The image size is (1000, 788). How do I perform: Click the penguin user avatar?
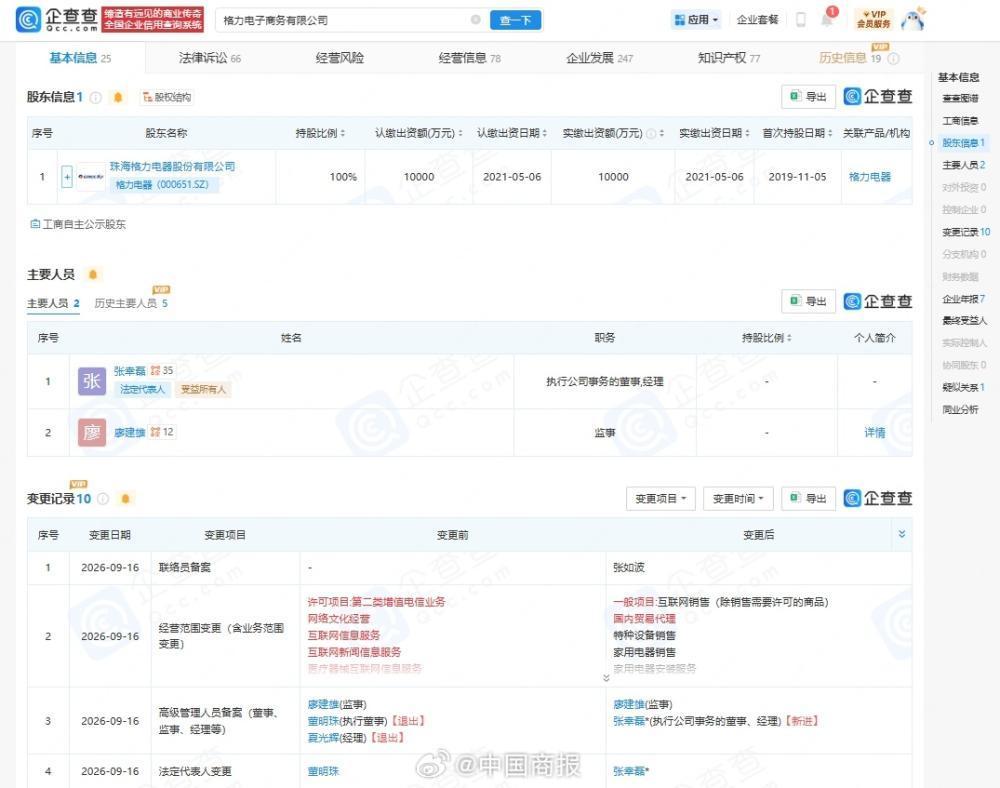point(913,19)
